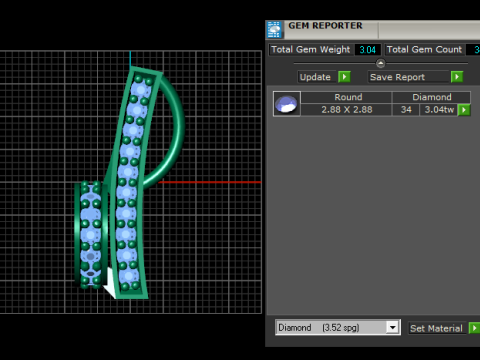This screenshot has height=360, width=480.
Task: Click the green arrow next to Set Material
Action: pyautogui.click(x=474, y=328)
